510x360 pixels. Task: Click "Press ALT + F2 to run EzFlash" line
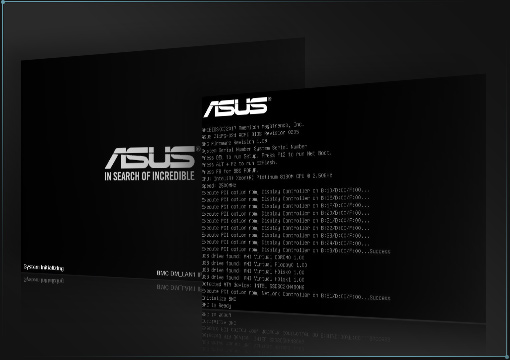coord(239,163)
